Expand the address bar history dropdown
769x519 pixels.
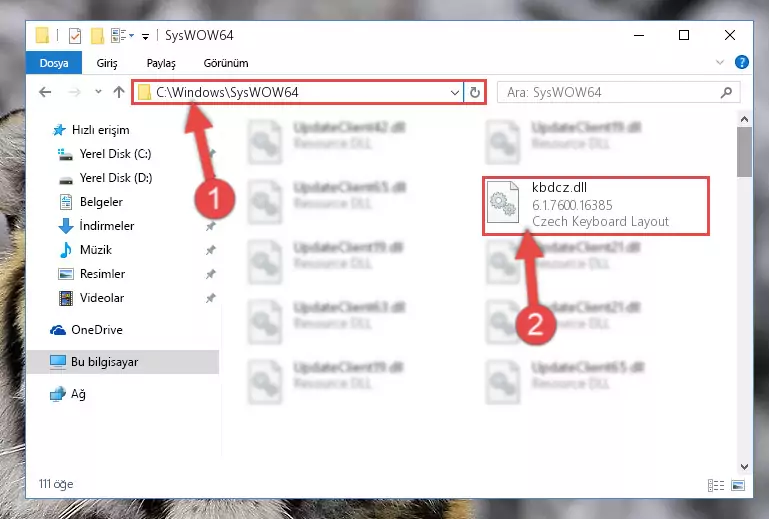pyautogui.click(x=455, y=92)
